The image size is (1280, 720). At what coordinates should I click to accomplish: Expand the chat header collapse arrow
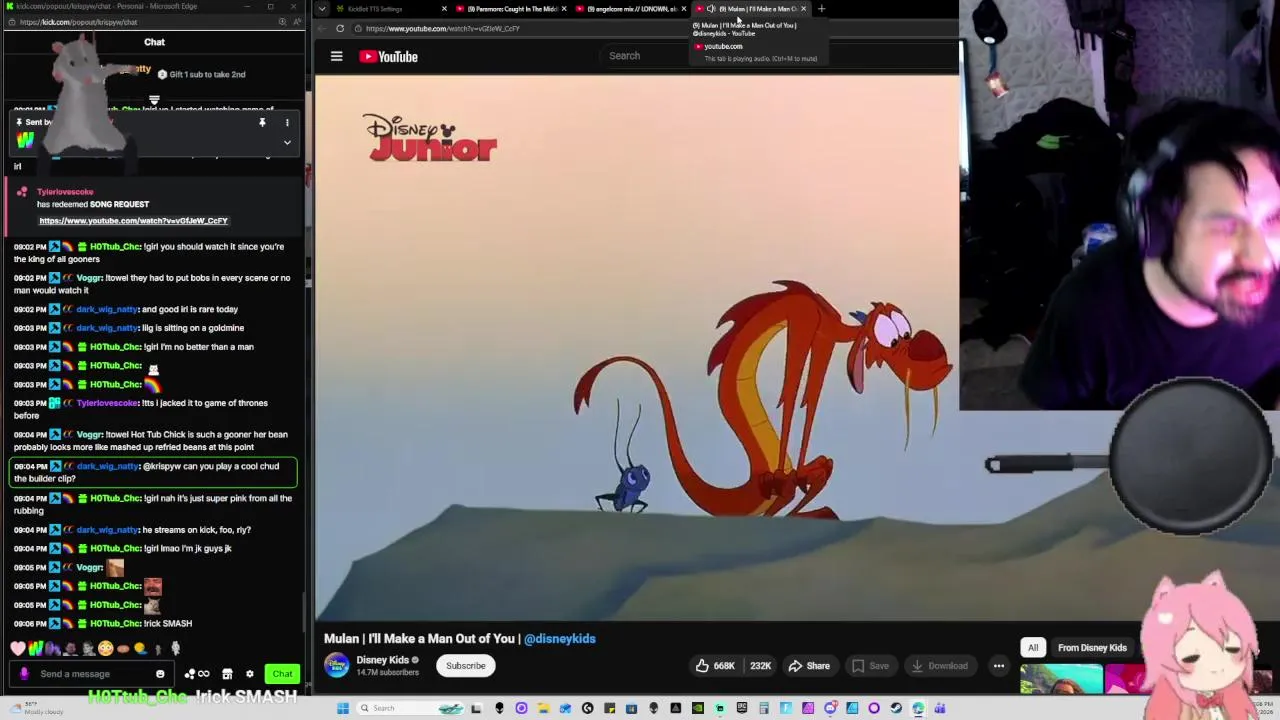(x=154, y=100)
